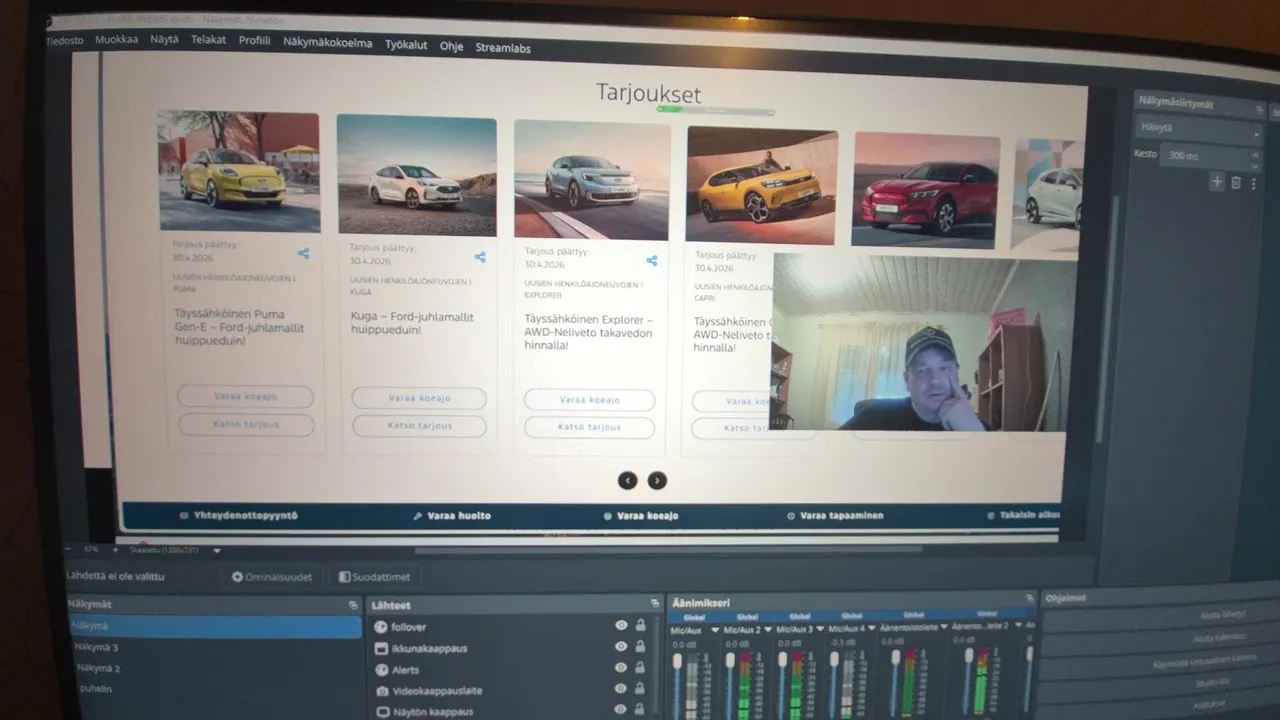Screen dimensions: 1280x720
Task: Lock the Videokaappauslaite source
Action: pyautogui.click(x=641, y=688)
